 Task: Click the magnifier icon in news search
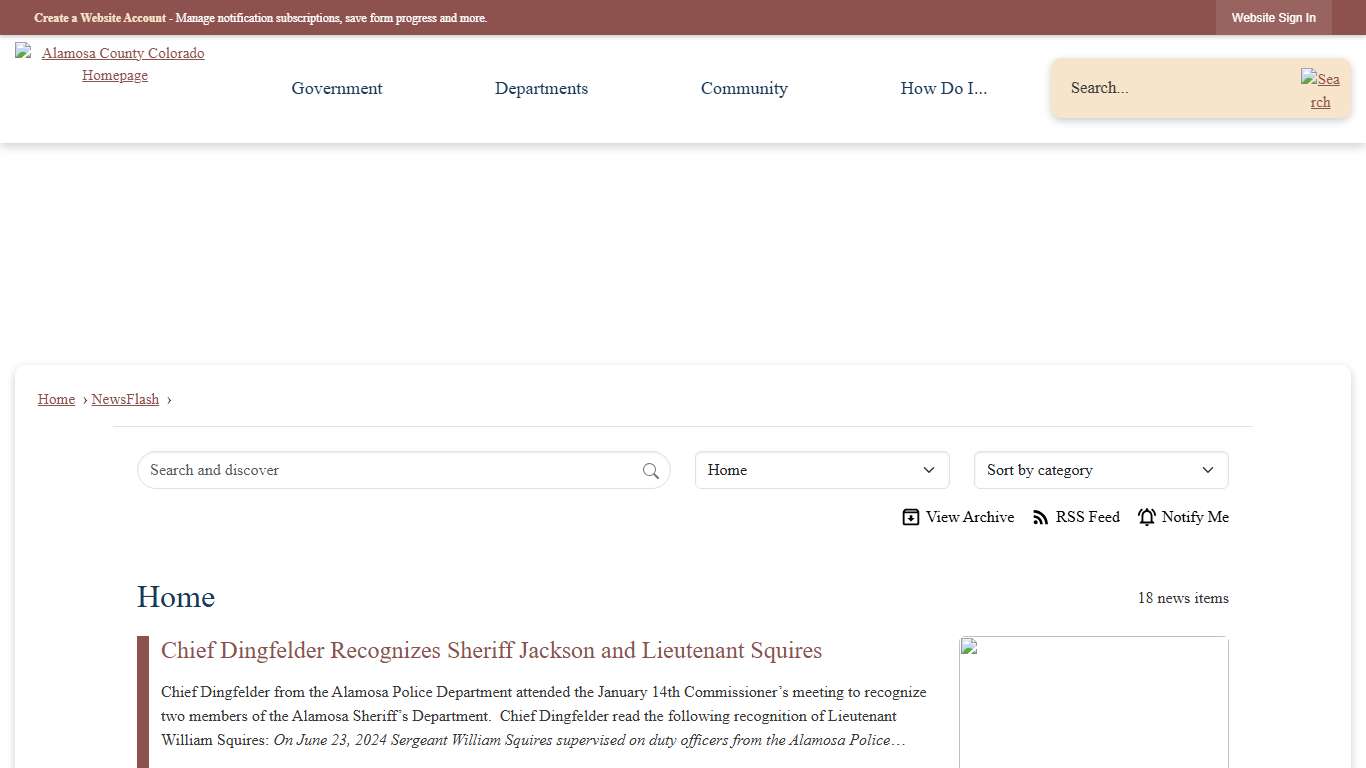pos(651,471)
